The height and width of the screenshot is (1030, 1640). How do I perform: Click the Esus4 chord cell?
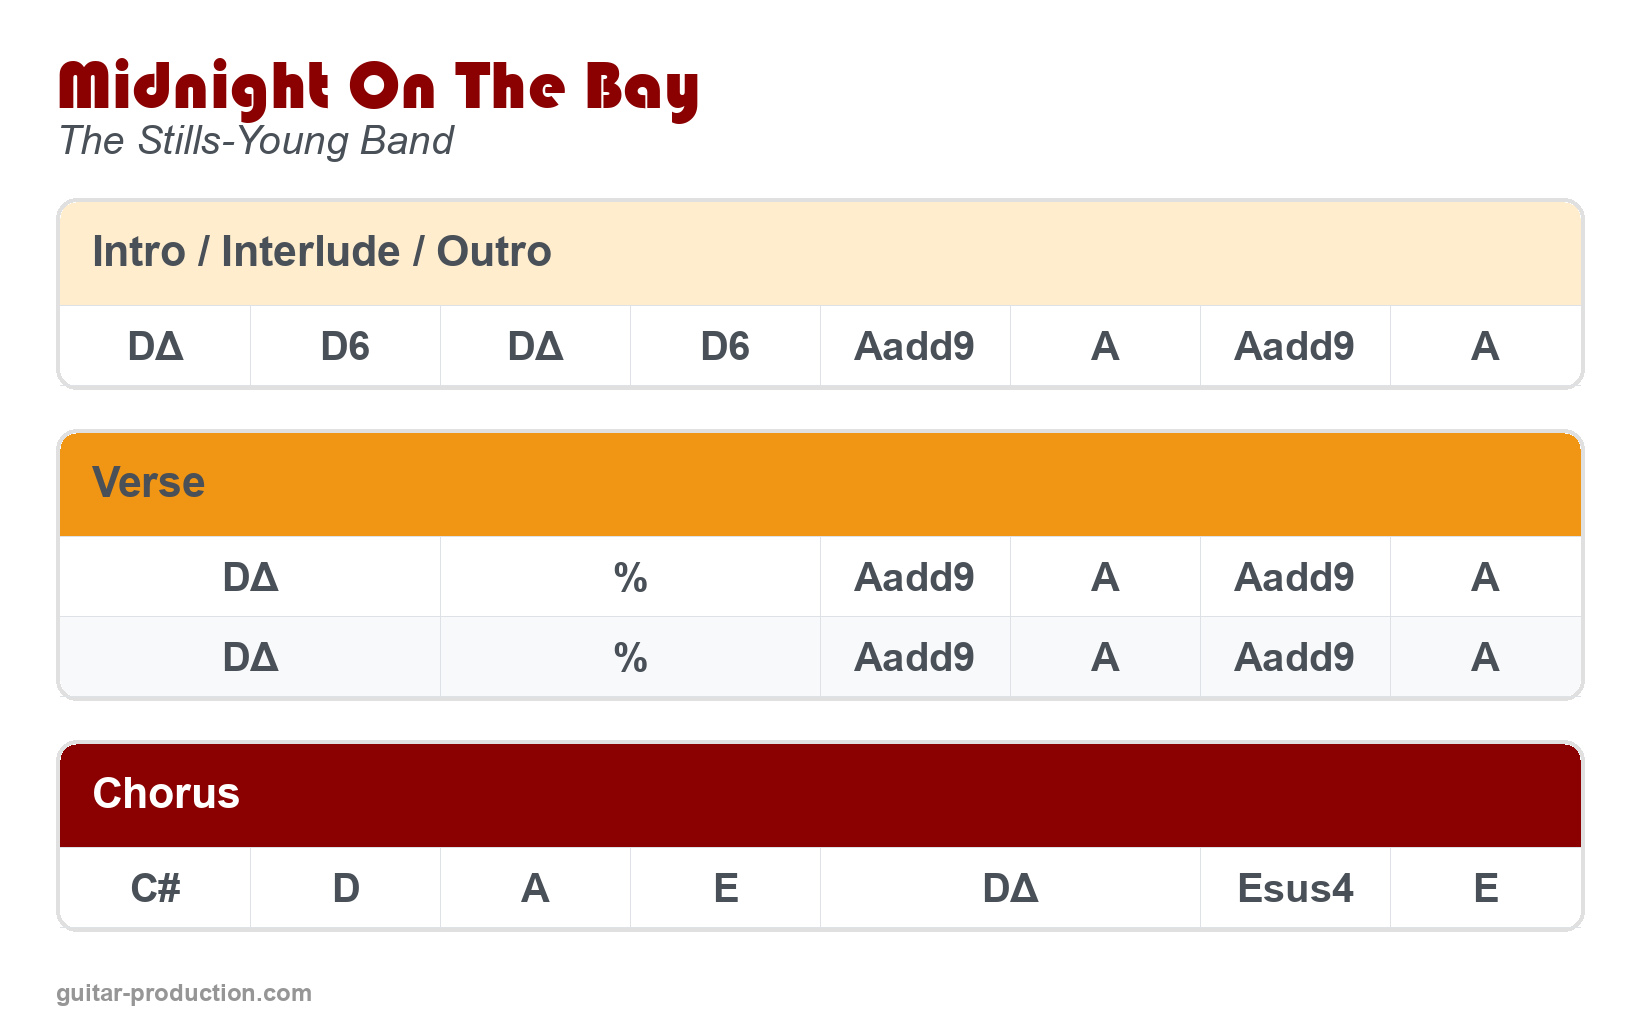[1295, 888]
